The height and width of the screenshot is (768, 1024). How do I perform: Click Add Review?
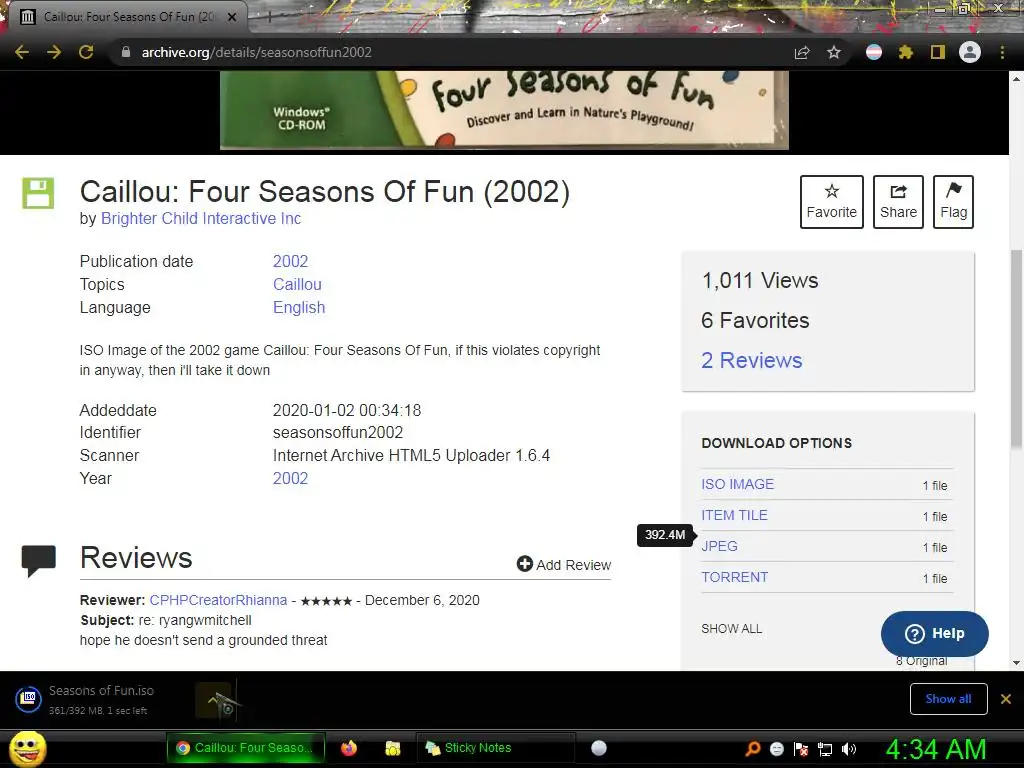[x=564, y=564]
